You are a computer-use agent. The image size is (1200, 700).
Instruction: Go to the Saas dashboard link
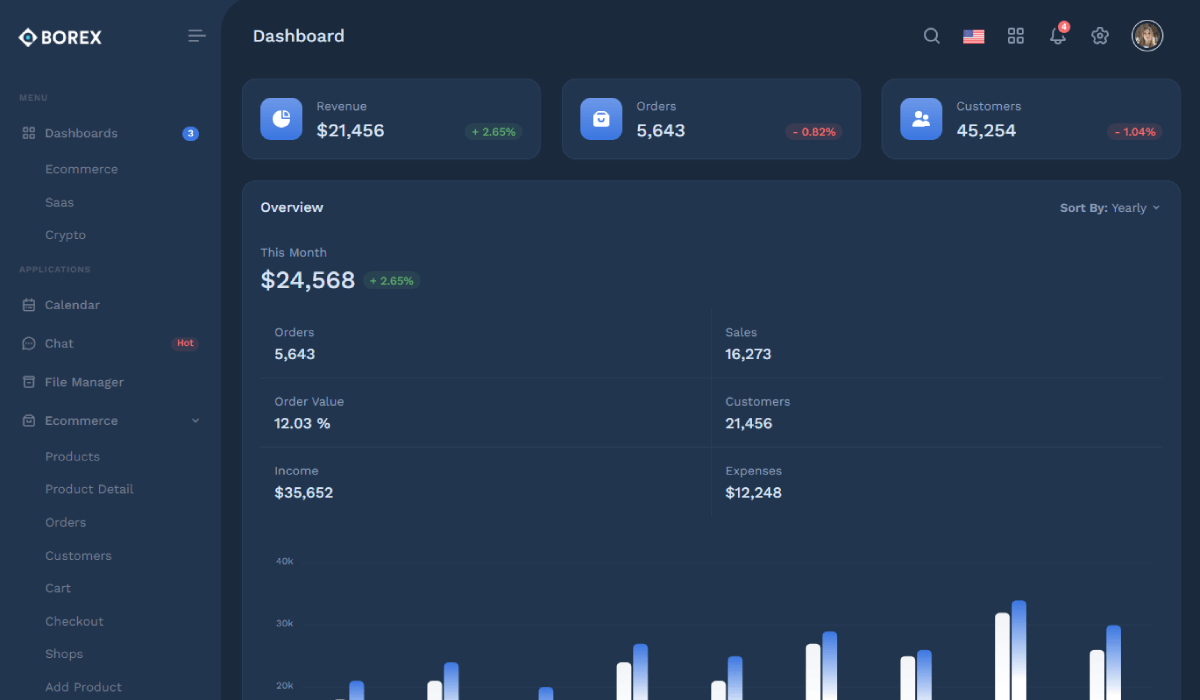click(x=59, y=202)
